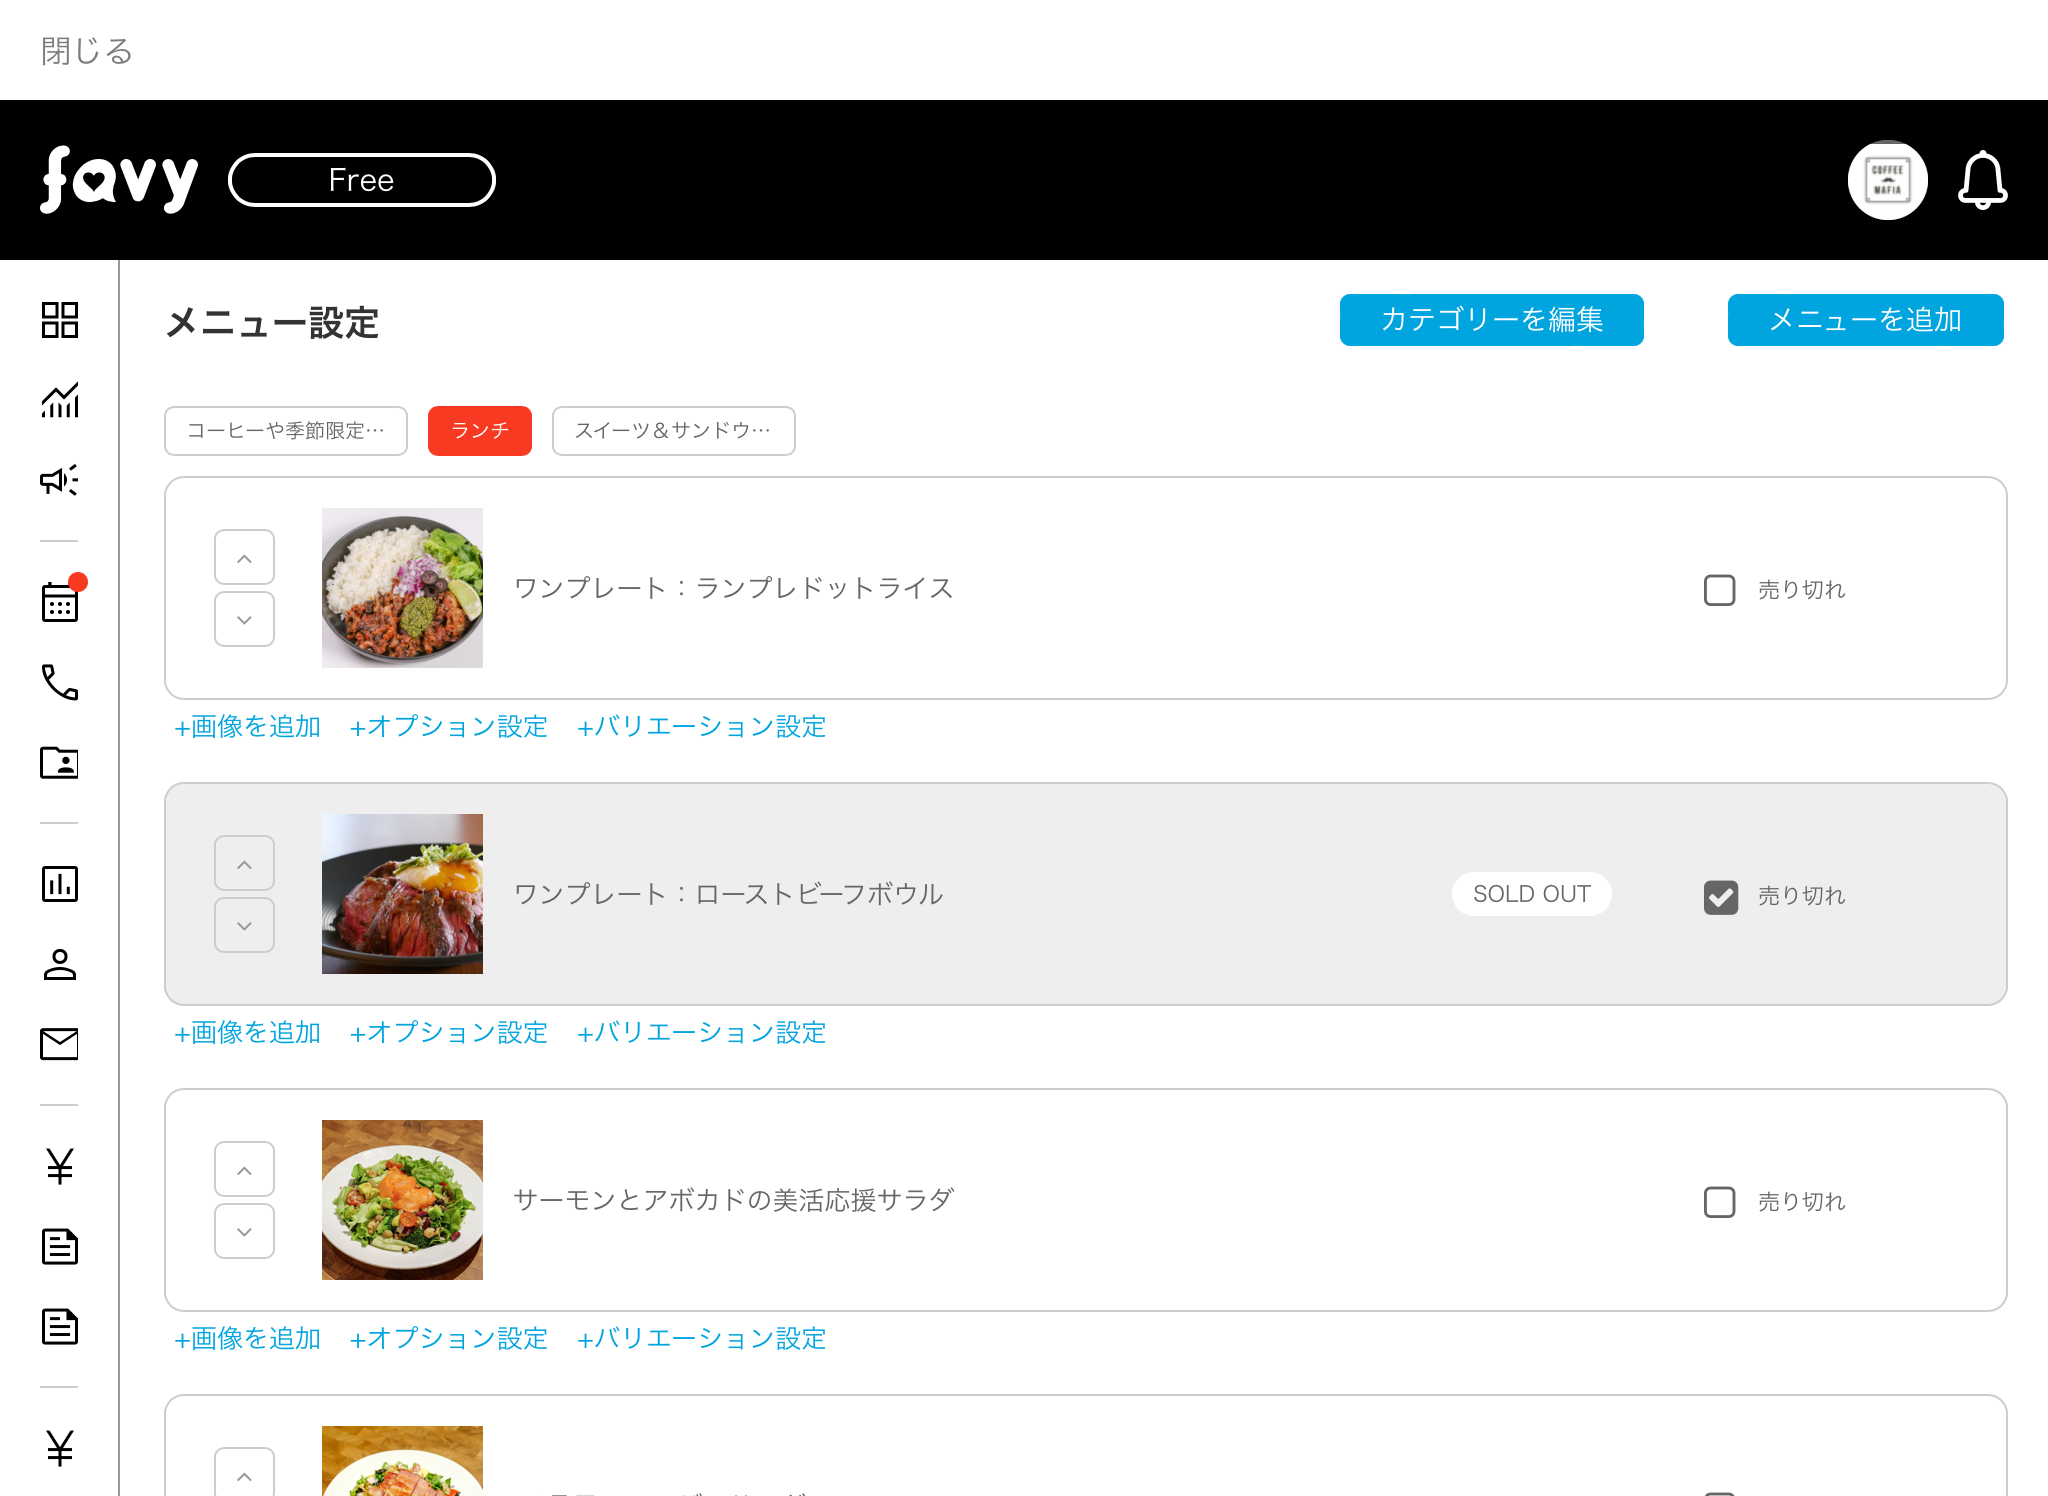Open the Coffee Mafia shop avatar
2048x1496 pixels.
(1887, 180)
